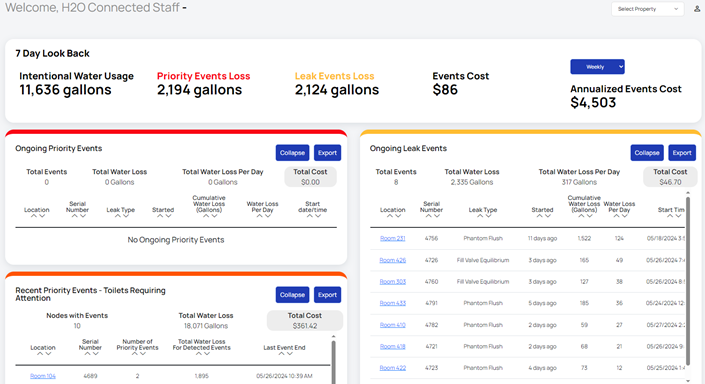Viewport: 705px width, 384px height.
Task: Sort Started ascending in Ongoing Leak Events
Action: click(x=539, y=216)
